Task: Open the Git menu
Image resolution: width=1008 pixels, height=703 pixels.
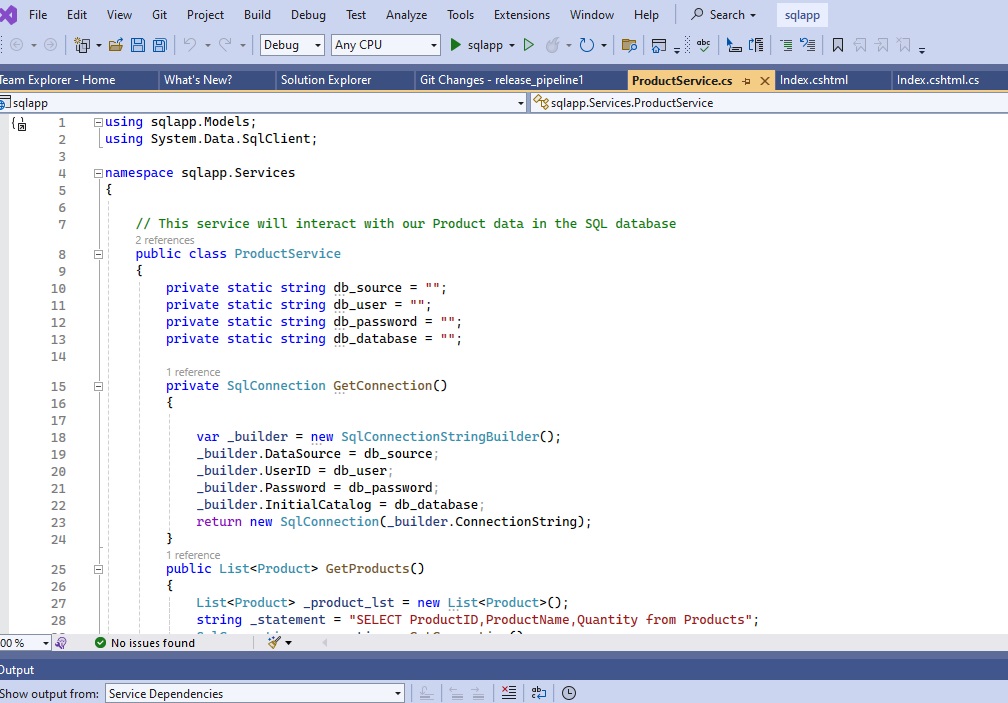Action: [159, 15]
